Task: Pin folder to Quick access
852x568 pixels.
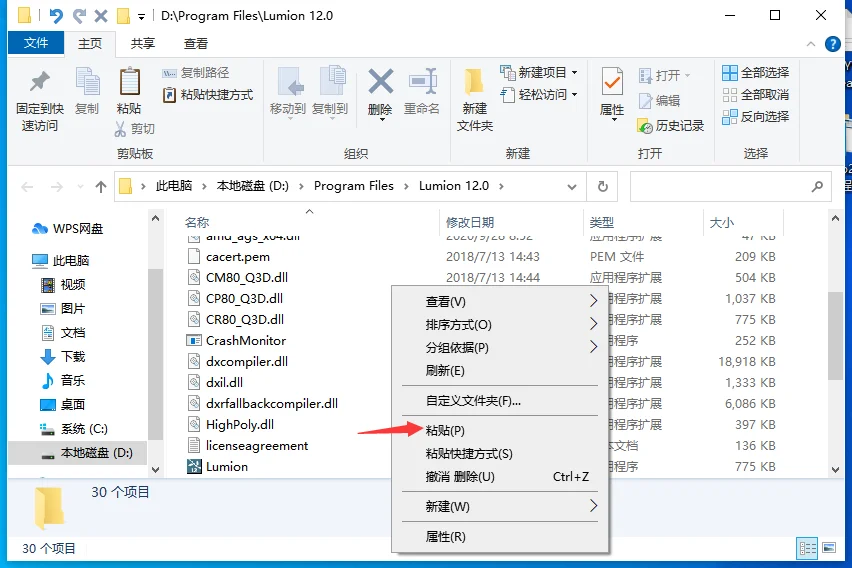Action: (40, 101)
